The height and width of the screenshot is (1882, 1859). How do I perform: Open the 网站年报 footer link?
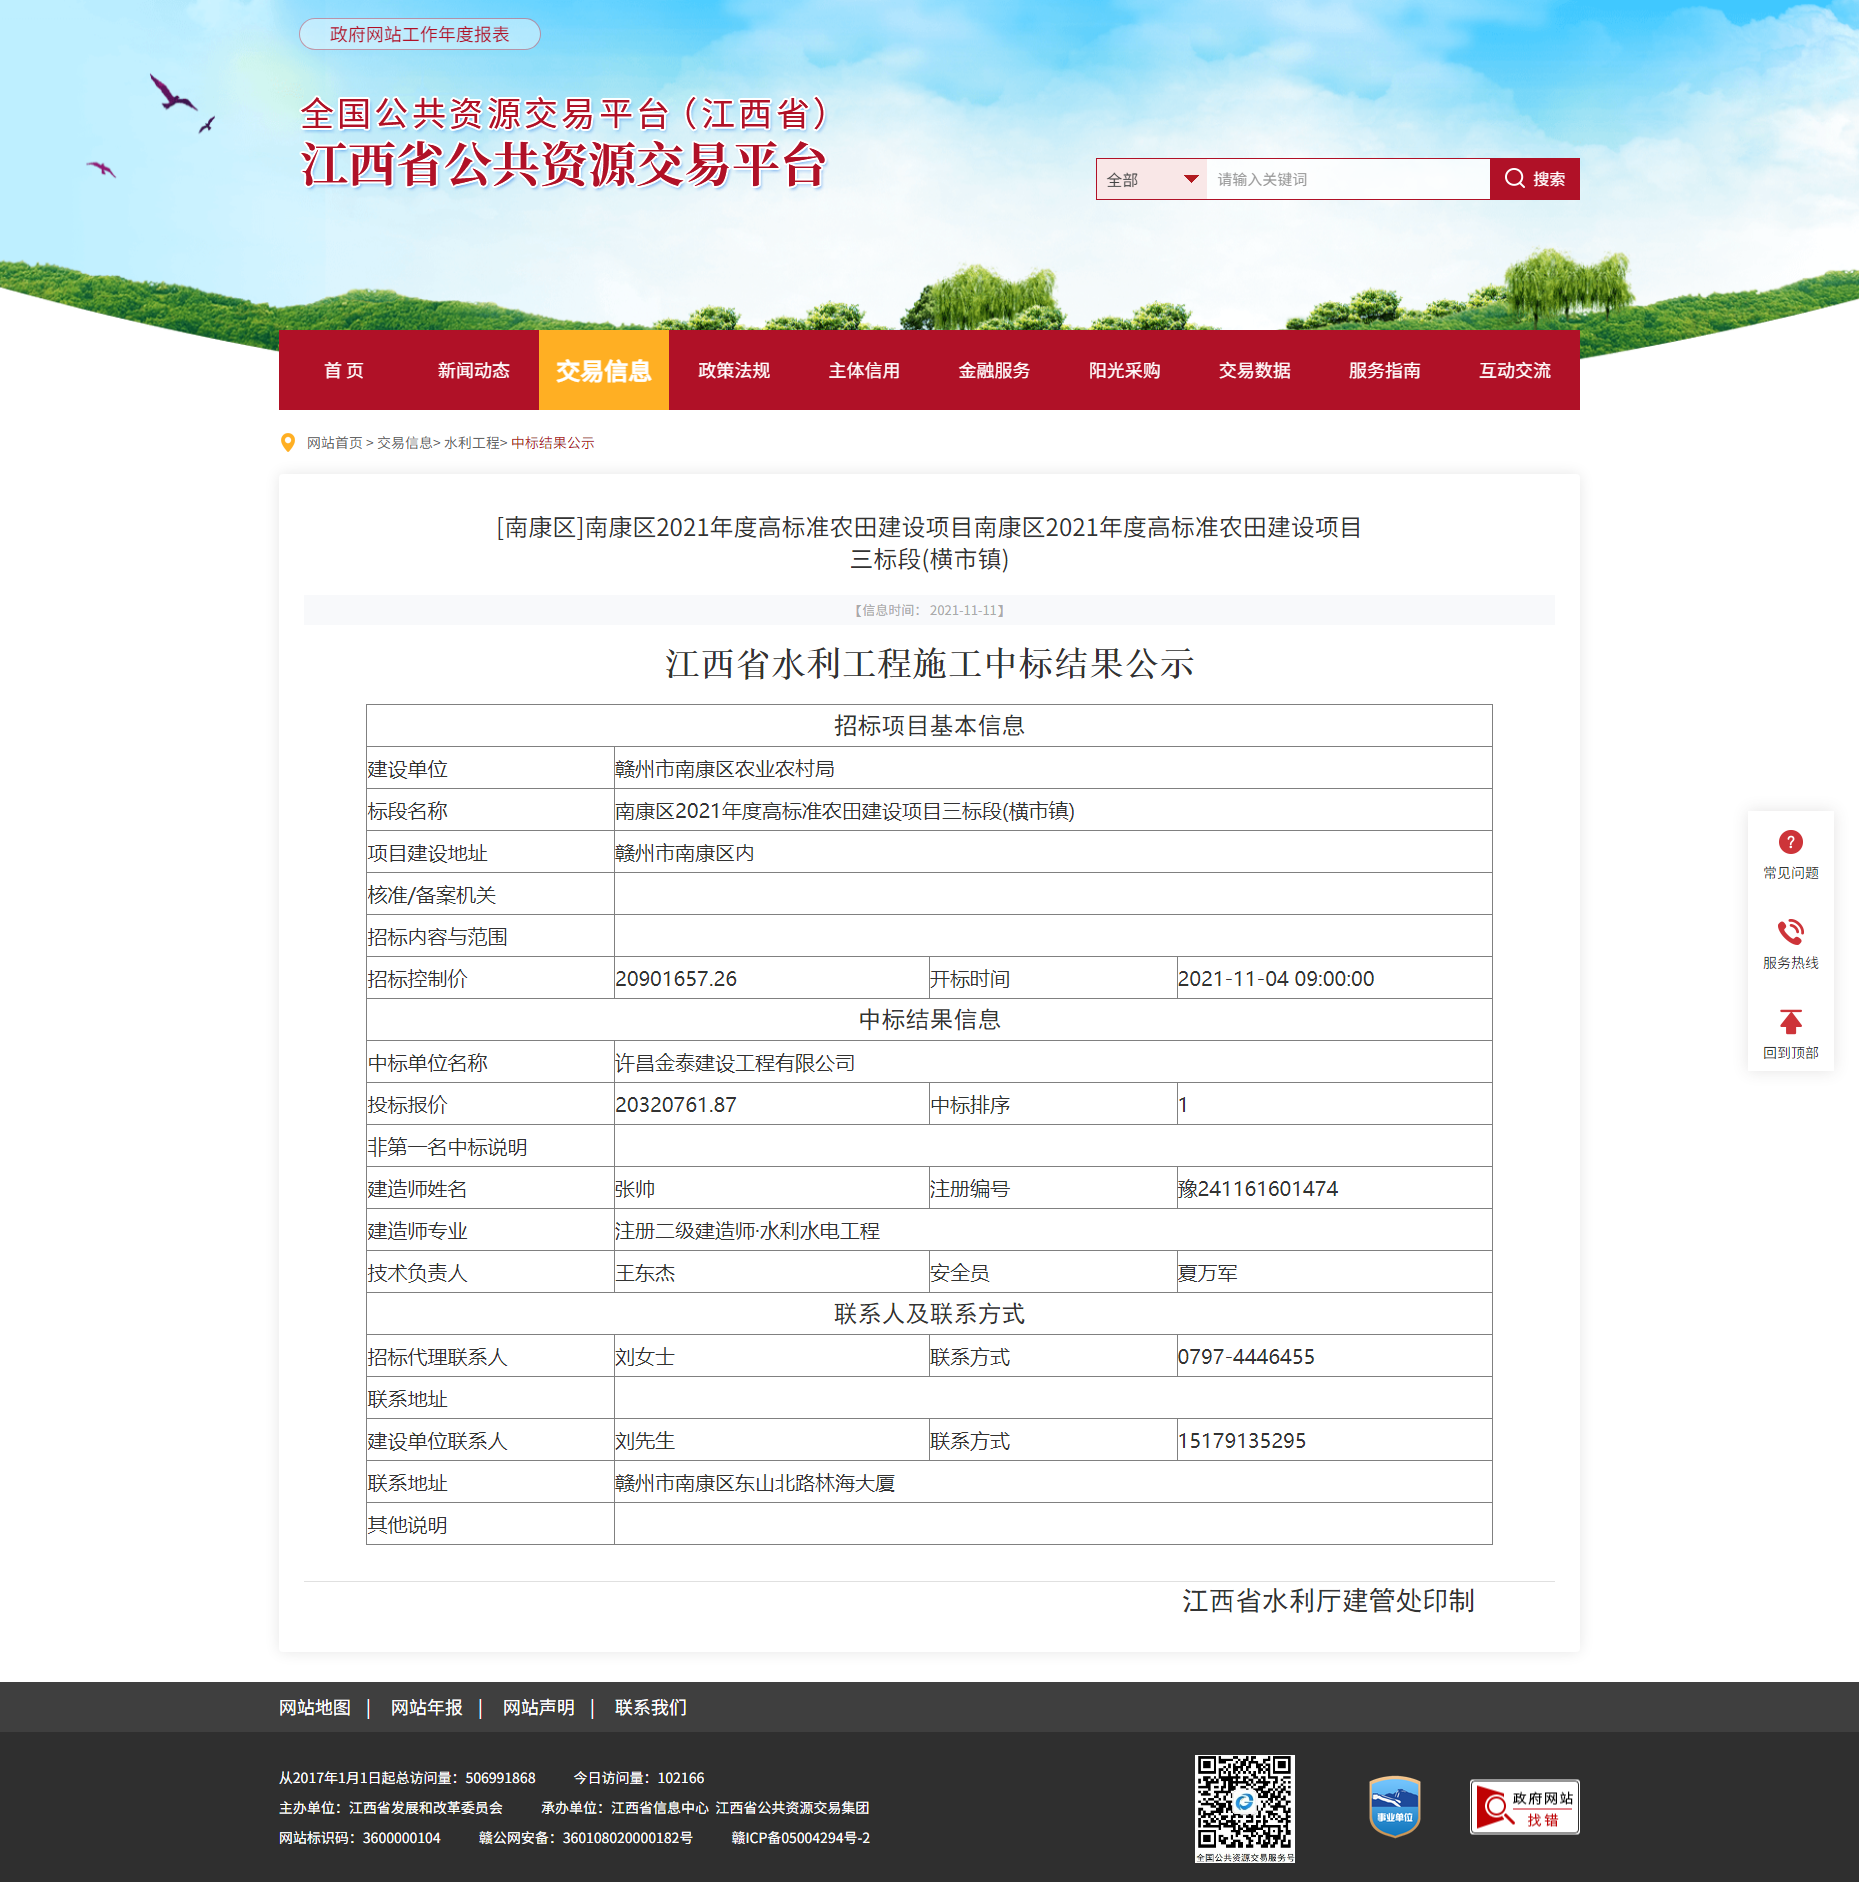427,1707
